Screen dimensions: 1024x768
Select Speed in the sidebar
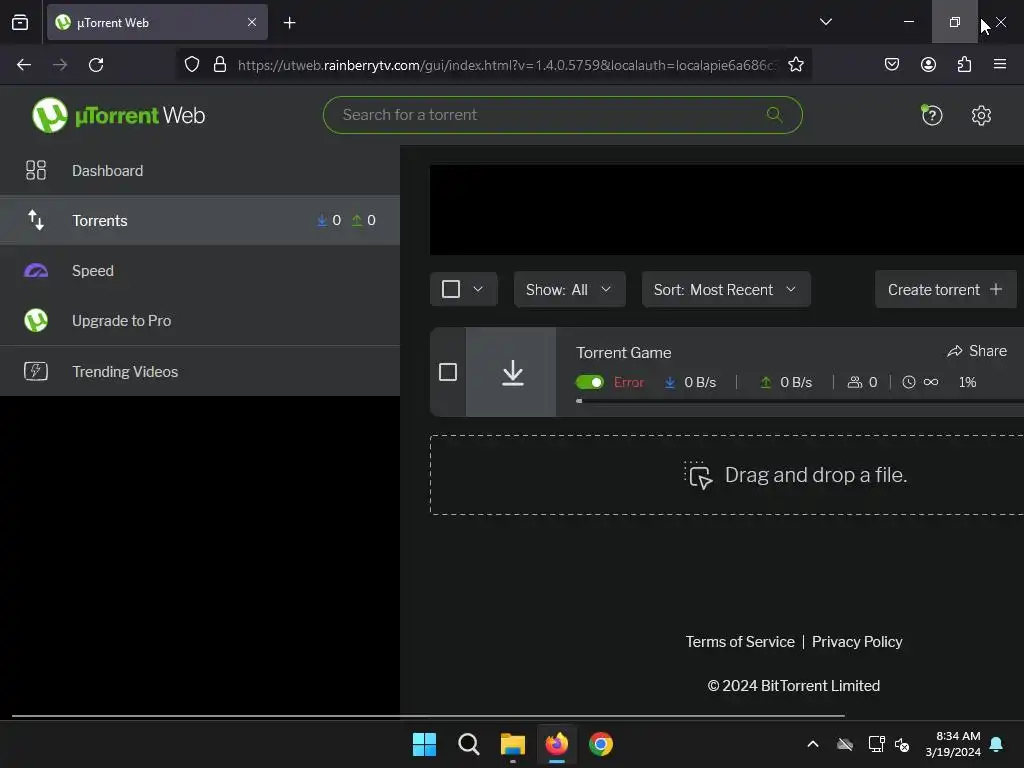[x=200, y=270]
